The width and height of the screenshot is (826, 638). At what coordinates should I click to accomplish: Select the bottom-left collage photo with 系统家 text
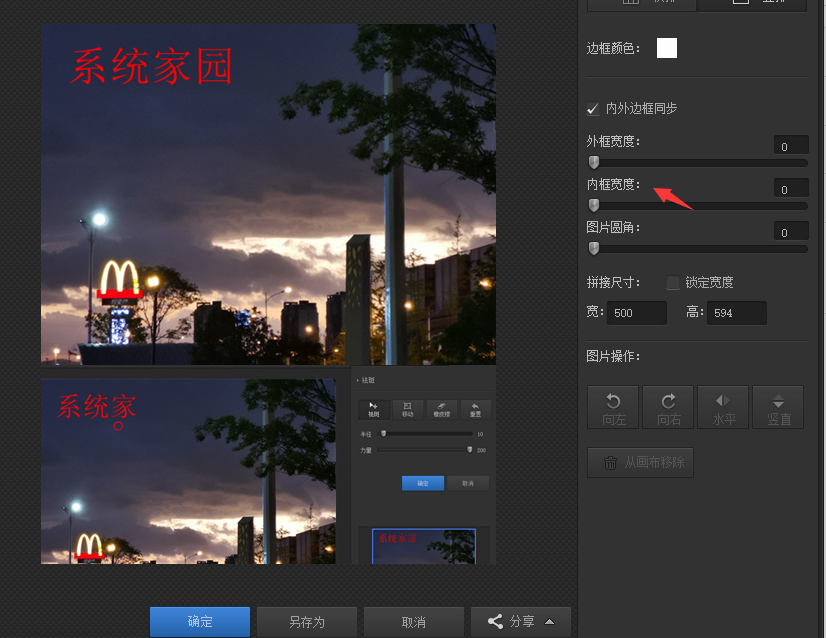pyautogui.click(x=188, y=472)
